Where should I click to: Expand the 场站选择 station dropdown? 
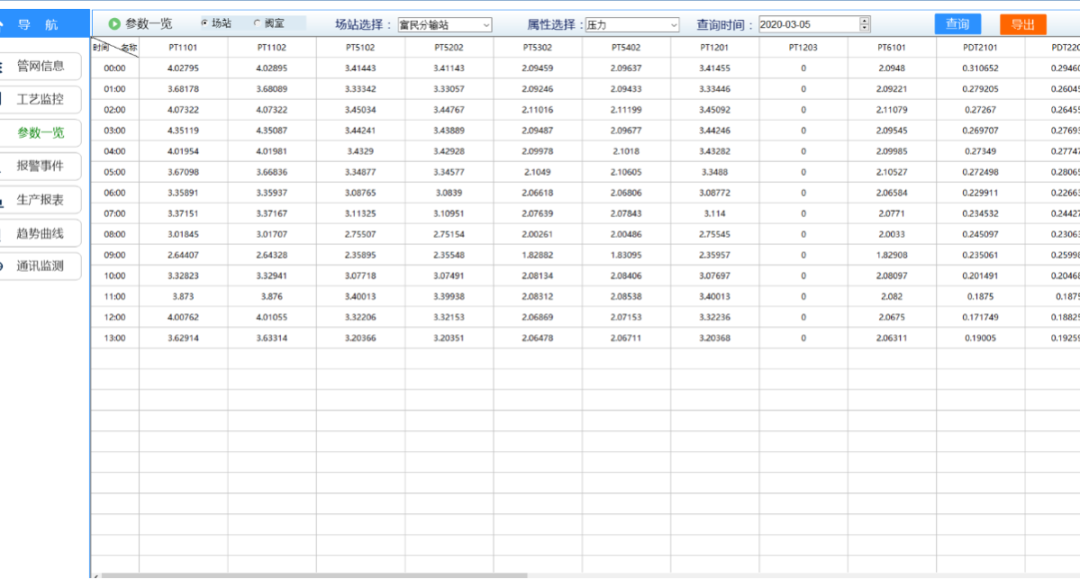click(x=444, y=25)
